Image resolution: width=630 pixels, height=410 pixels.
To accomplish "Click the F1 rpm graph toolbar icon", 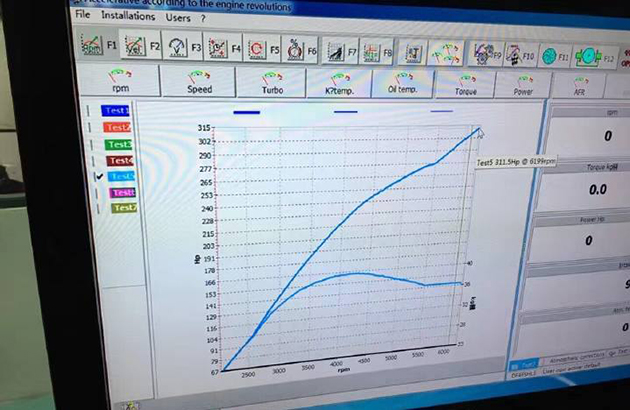I will click(x=92, y=46).
